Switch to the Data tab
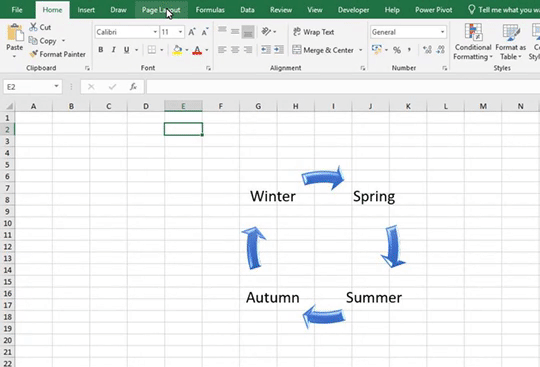The height and width of the screenshot is (367, 540). (247, 10)
